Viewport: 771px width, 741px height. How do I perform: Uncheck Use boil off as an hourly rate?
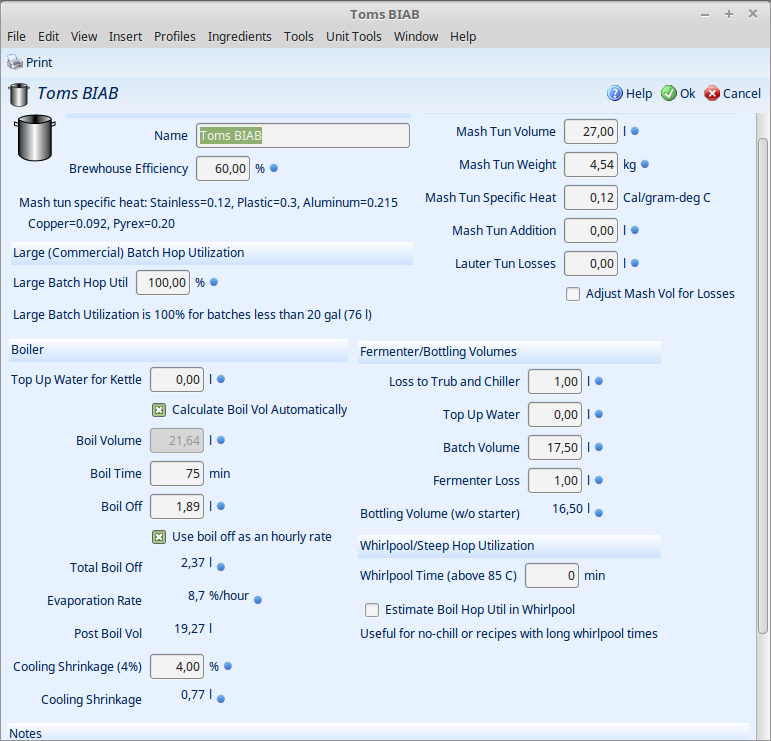(159, 537)
